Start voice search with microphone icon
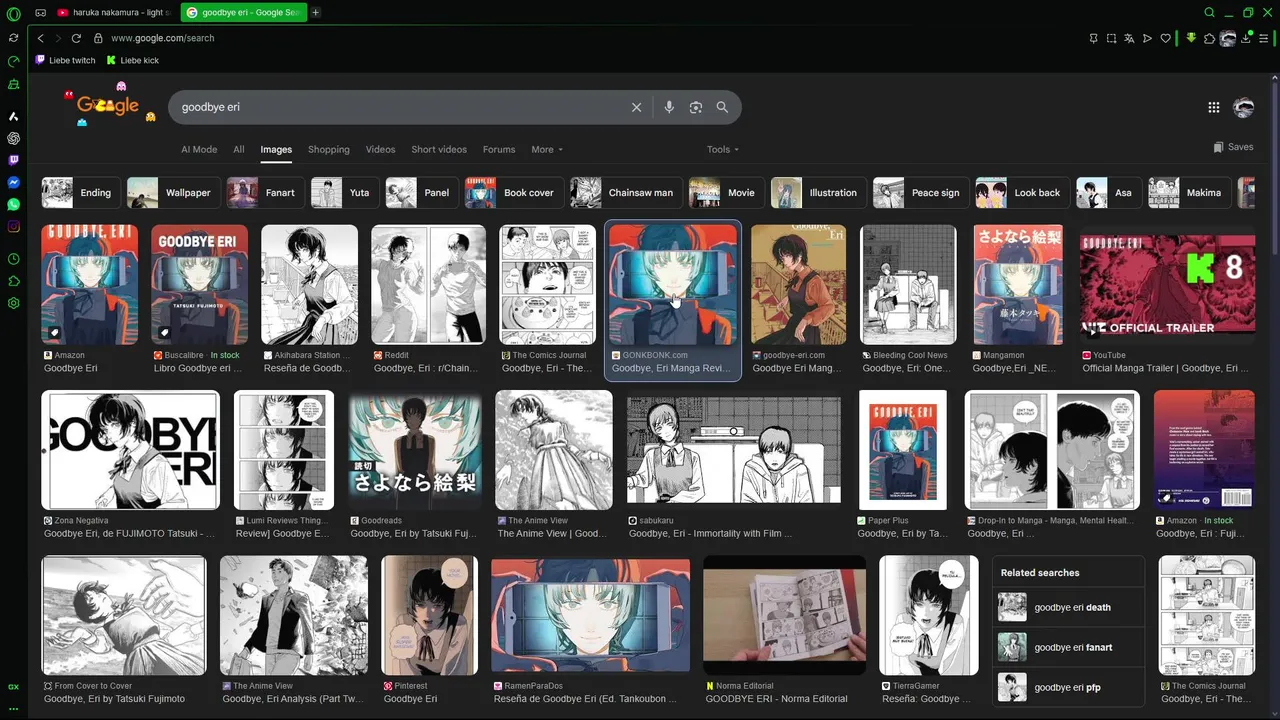 (669, 107)
